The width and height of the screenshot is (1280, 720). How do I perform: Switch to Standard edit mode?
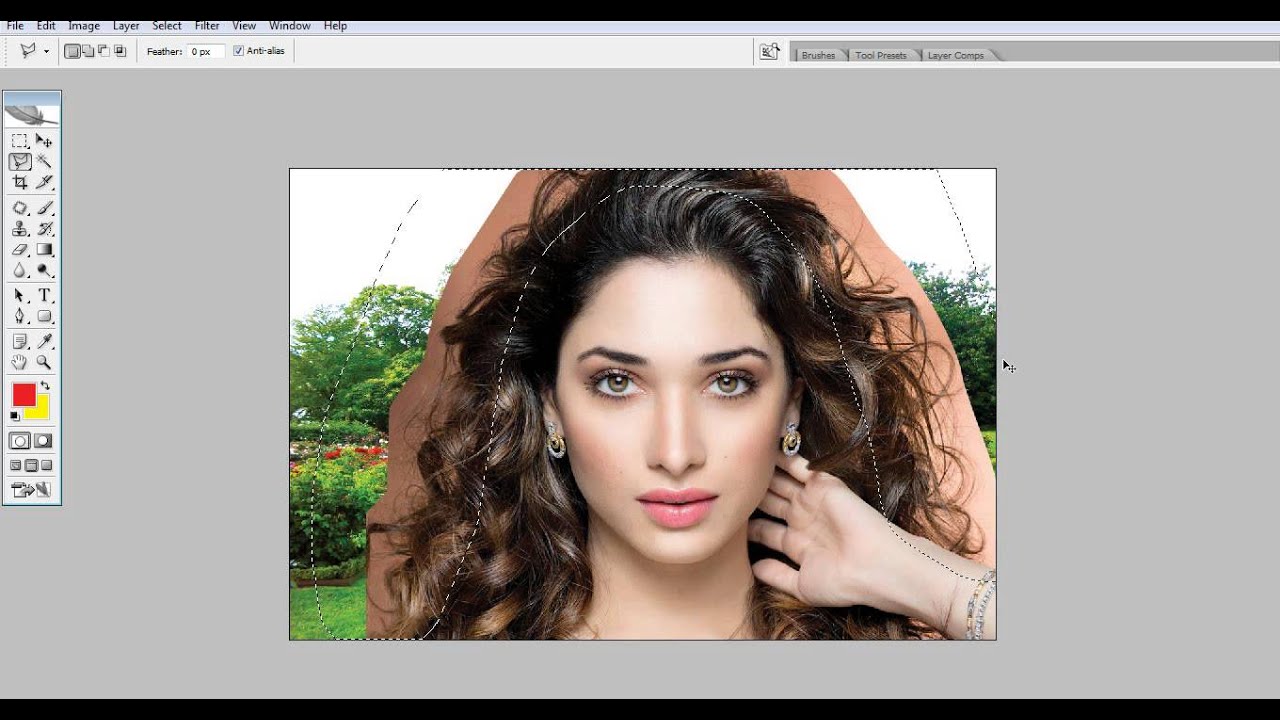20,441
